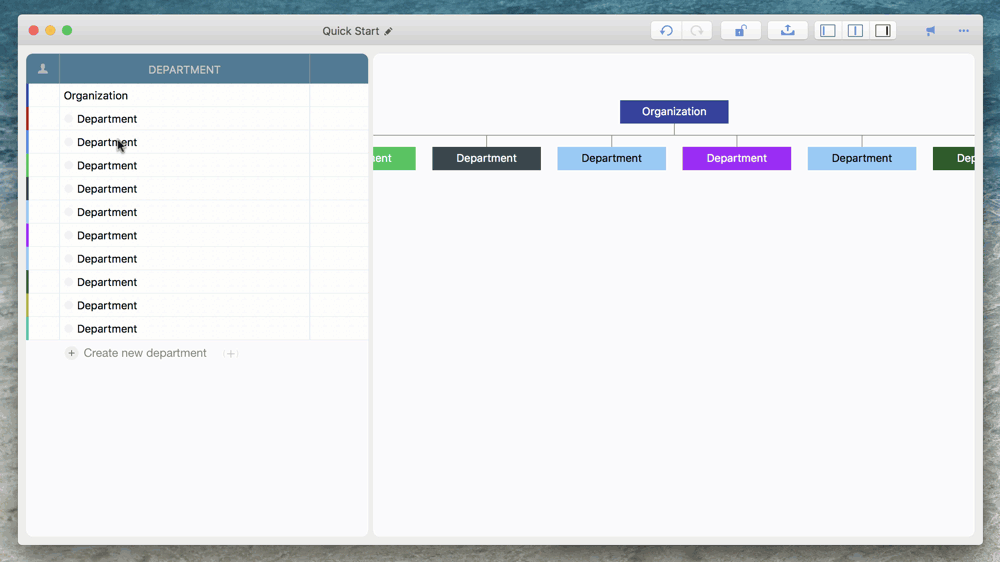Toggle the padlock lock button
The height and width of the screenshot is (562, 1000).
(740, 31)
